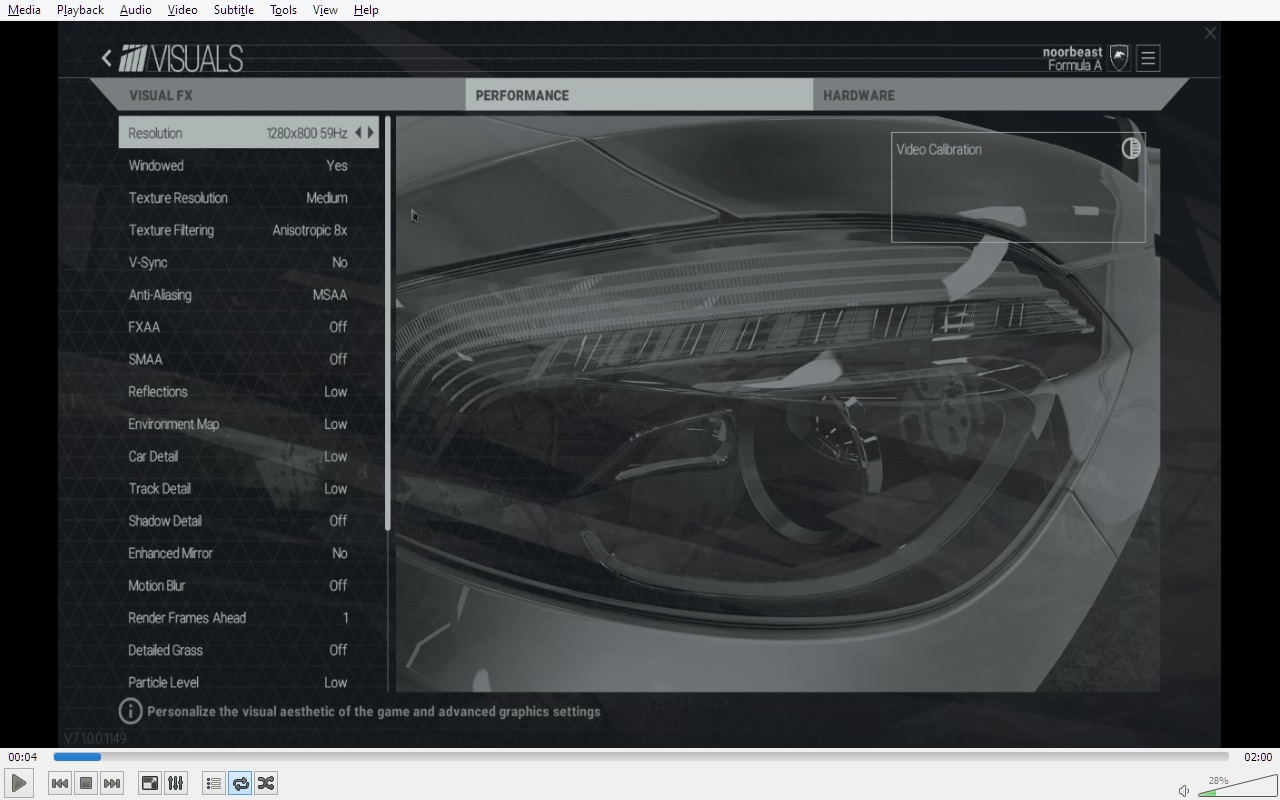Skip to next media item
1280x800 pixels.
(112, 783)
